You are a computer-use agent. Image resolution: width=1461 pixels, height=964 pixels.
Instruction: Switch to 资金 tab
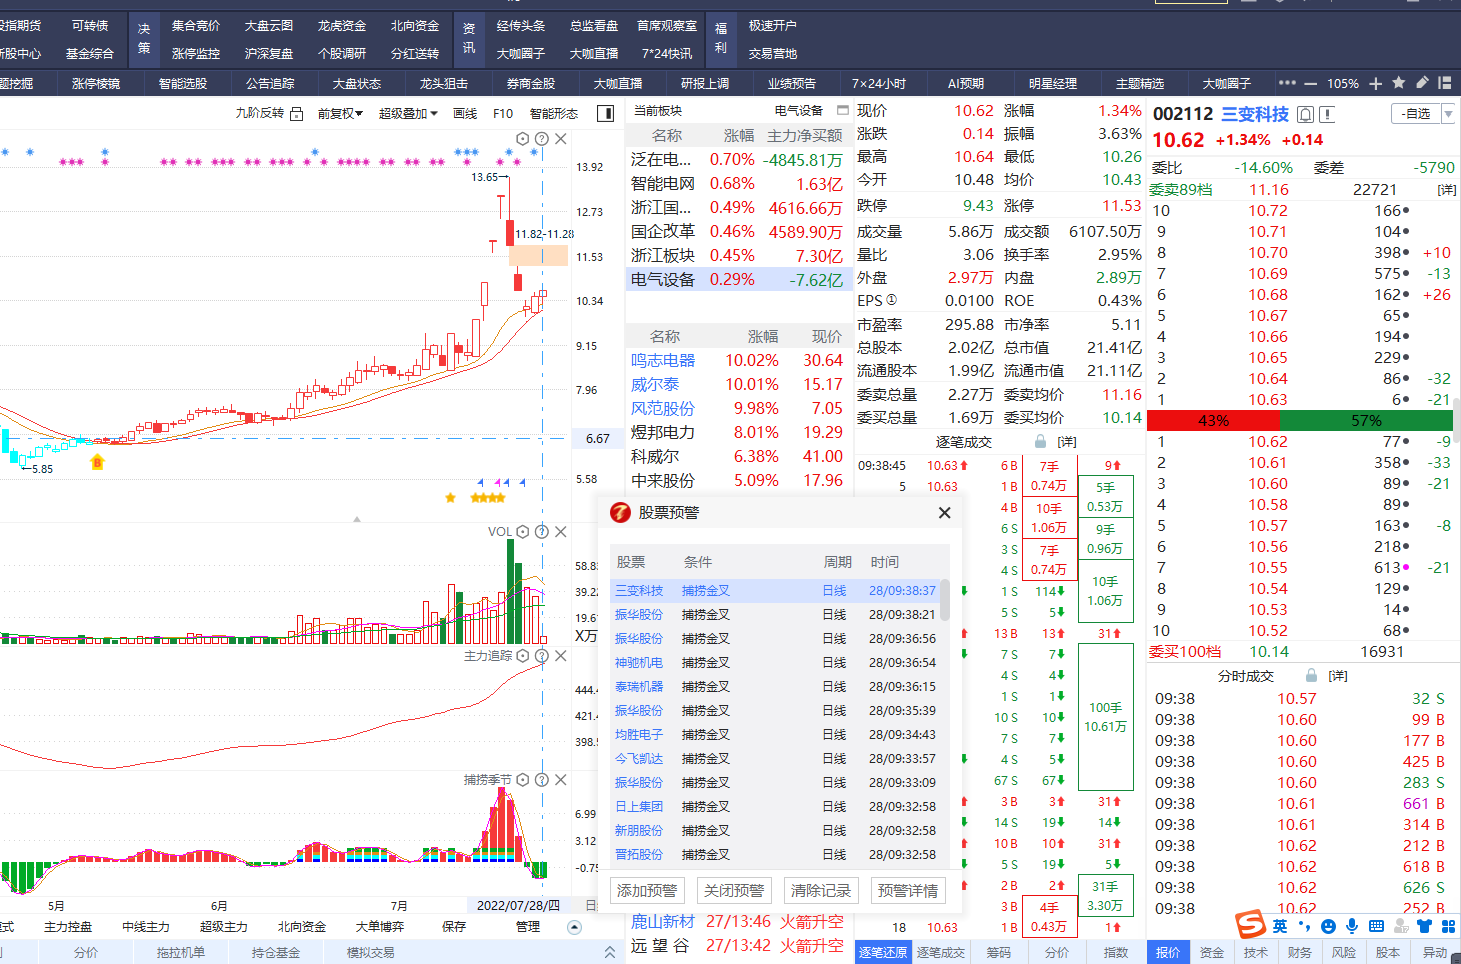coord(1212,953)
